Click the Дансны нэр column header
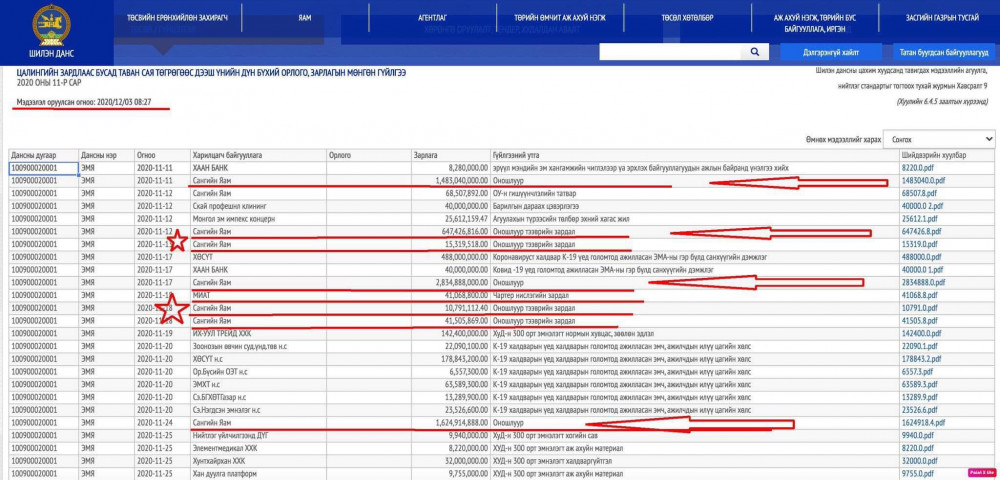The height and width of the screenshot is (480, 1000). (x=107, y=155)
